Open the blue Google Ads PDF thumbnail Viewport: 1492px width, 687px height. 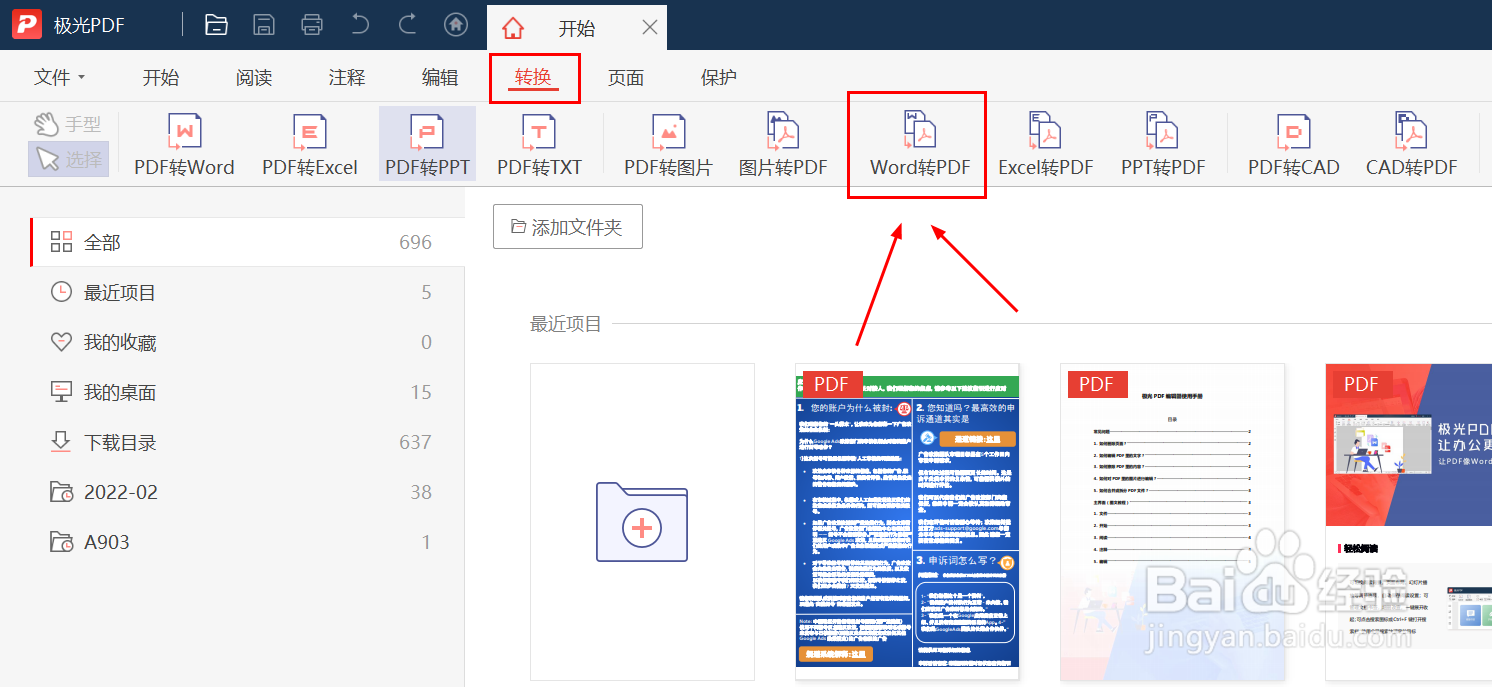907,522
